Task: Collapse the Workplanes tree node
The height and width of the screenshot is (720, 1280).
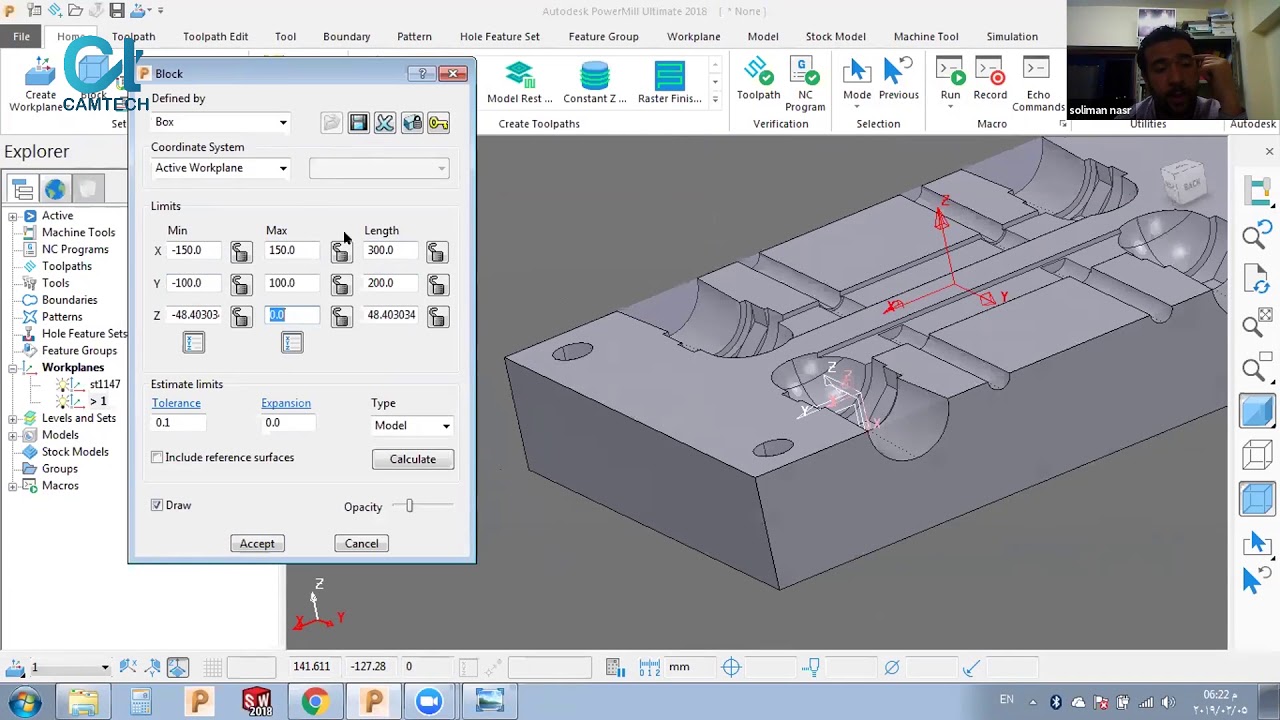Action: click(x=12, y=368)
